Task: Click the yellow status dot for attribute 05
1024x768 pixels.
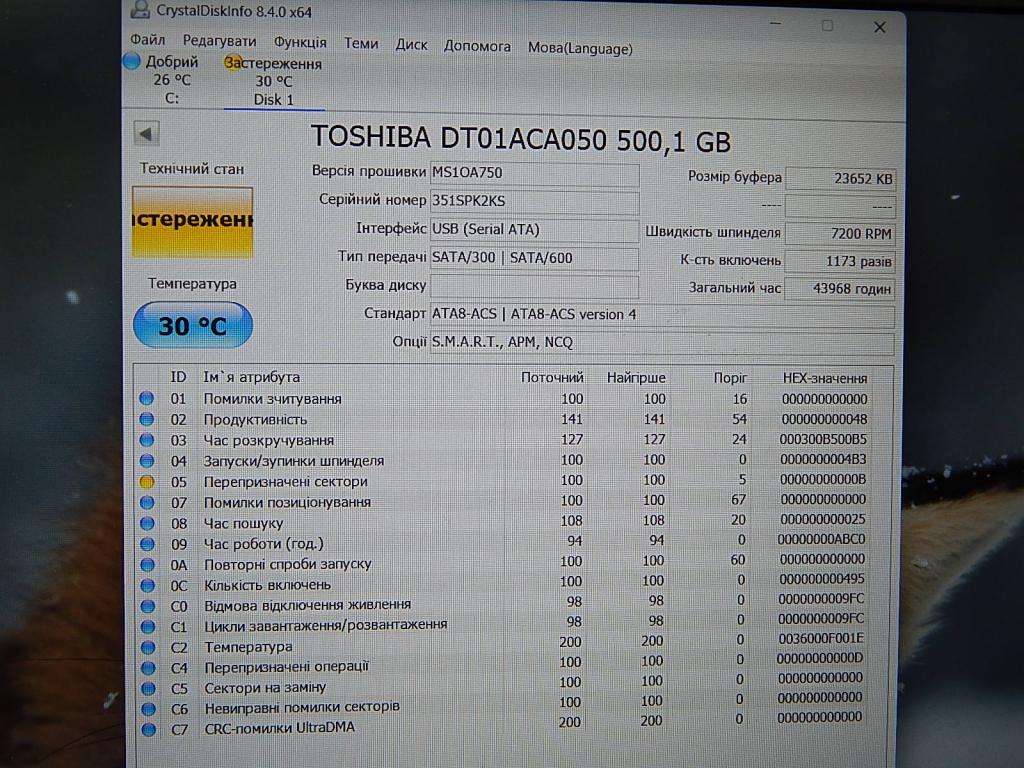Action: tap(147, 481)
